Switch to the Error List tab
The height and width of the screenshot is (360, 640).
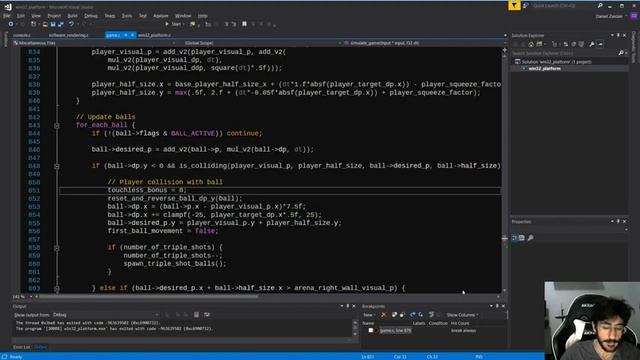22,347
